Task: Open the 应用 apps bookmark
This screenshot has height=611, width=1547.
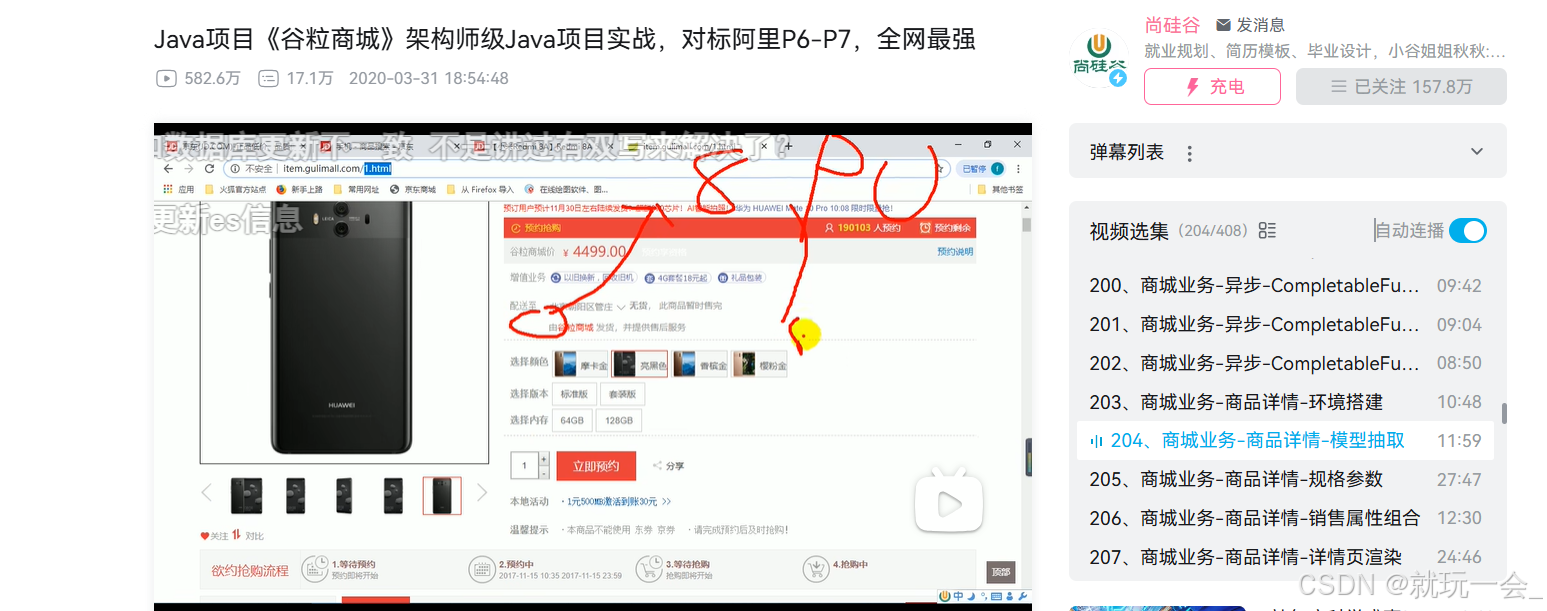Action: coord(180,189)
